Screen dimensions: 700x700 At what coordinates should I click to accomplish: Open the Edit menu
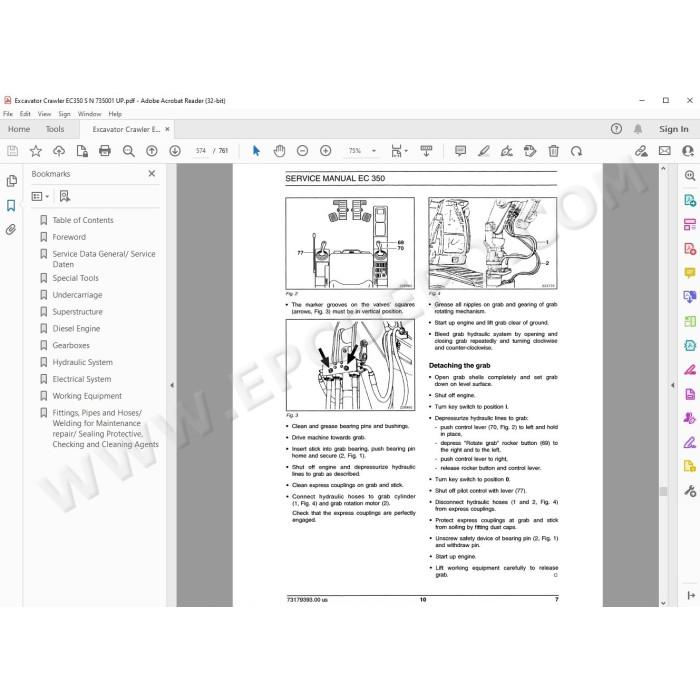[25, 114]
